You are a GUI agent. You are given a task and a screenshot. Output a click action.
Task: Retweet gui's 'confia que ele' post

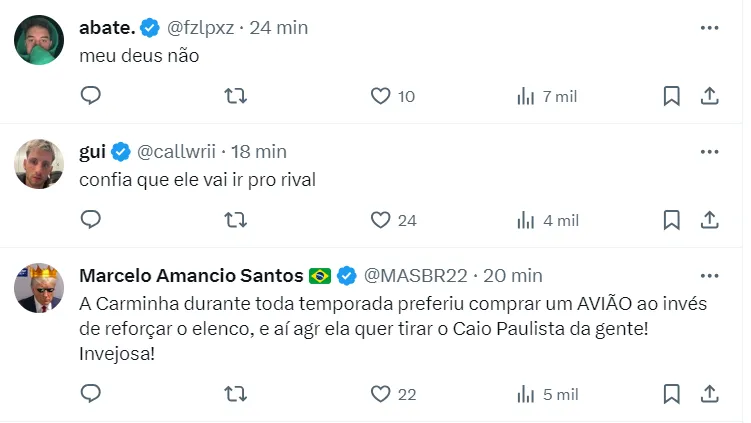235,220
